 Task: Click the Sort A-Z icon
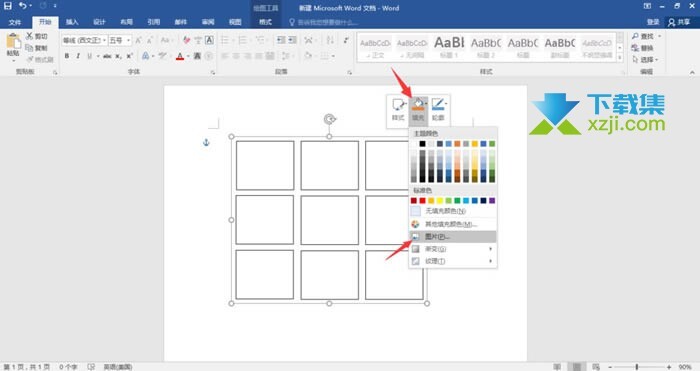tap(330, 40)
